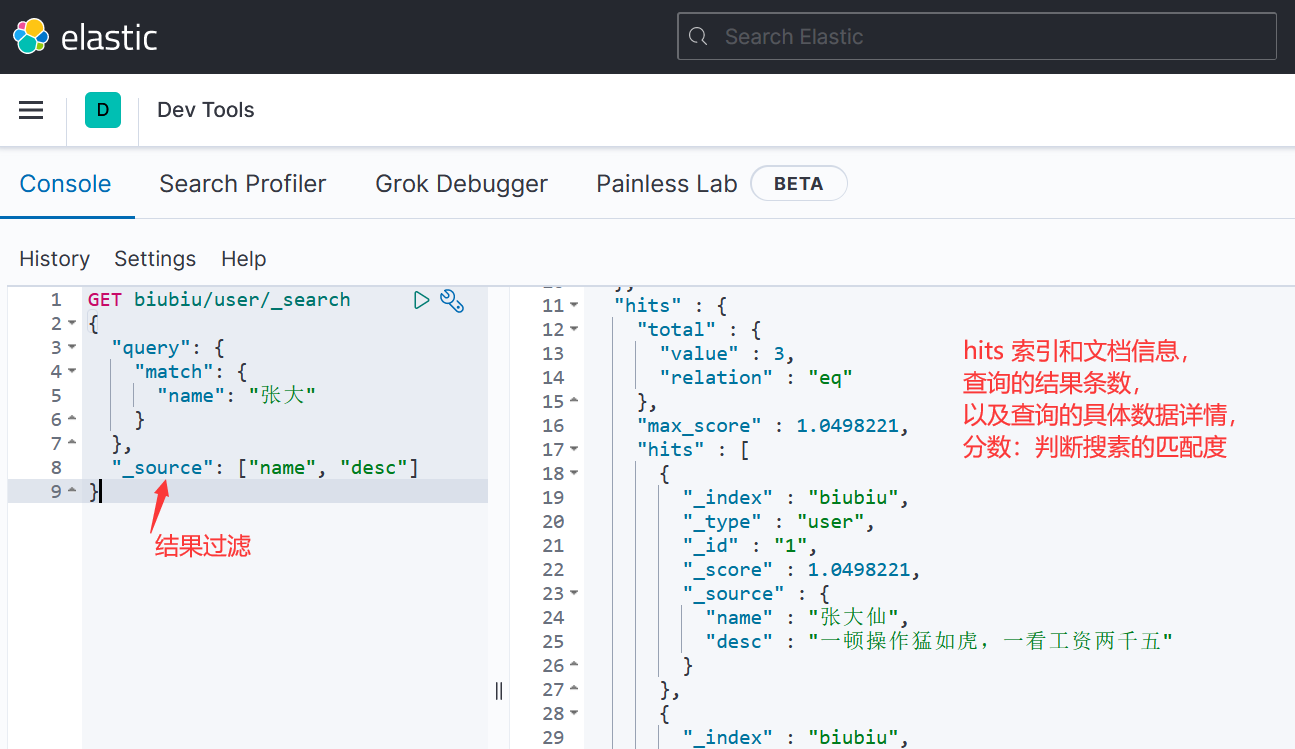Collapse output object at line 28
This screenshot has height=749, width=1295.
pos(574,714)
